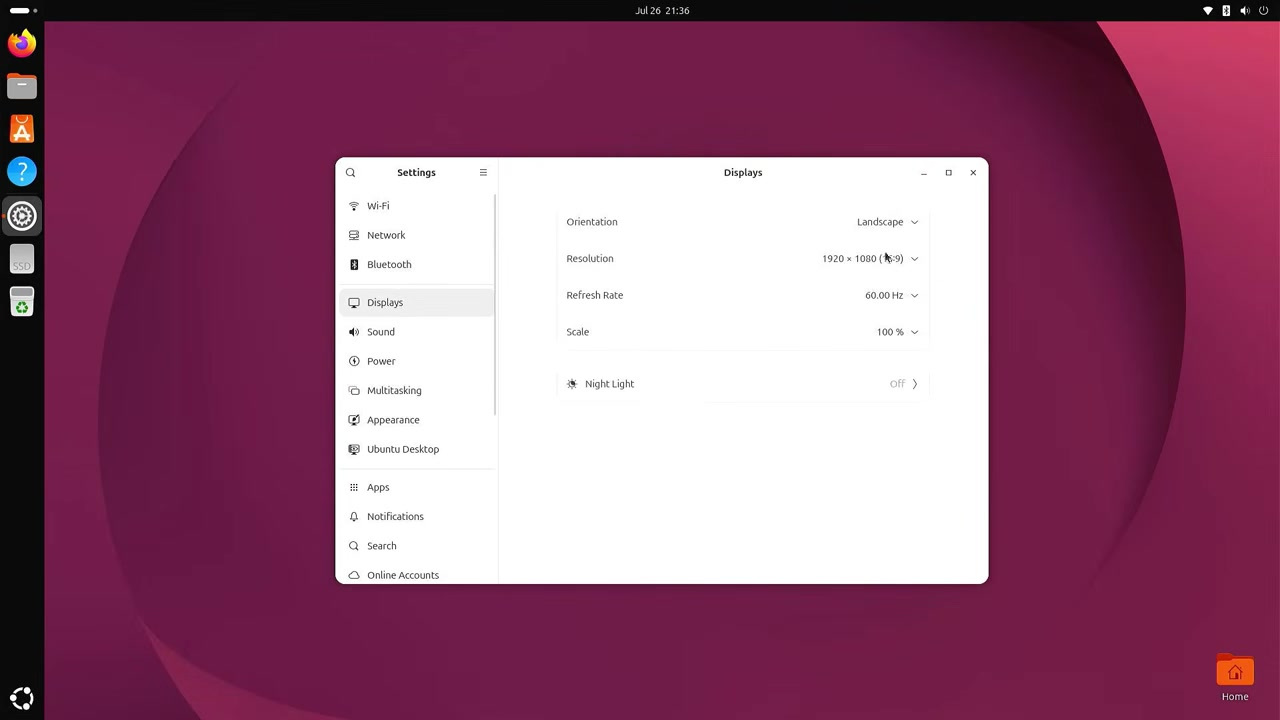Viewport: 1280px width, 720px height.
Task: Click the top bar Bluetooth indicator
Action: point(1226,10)
